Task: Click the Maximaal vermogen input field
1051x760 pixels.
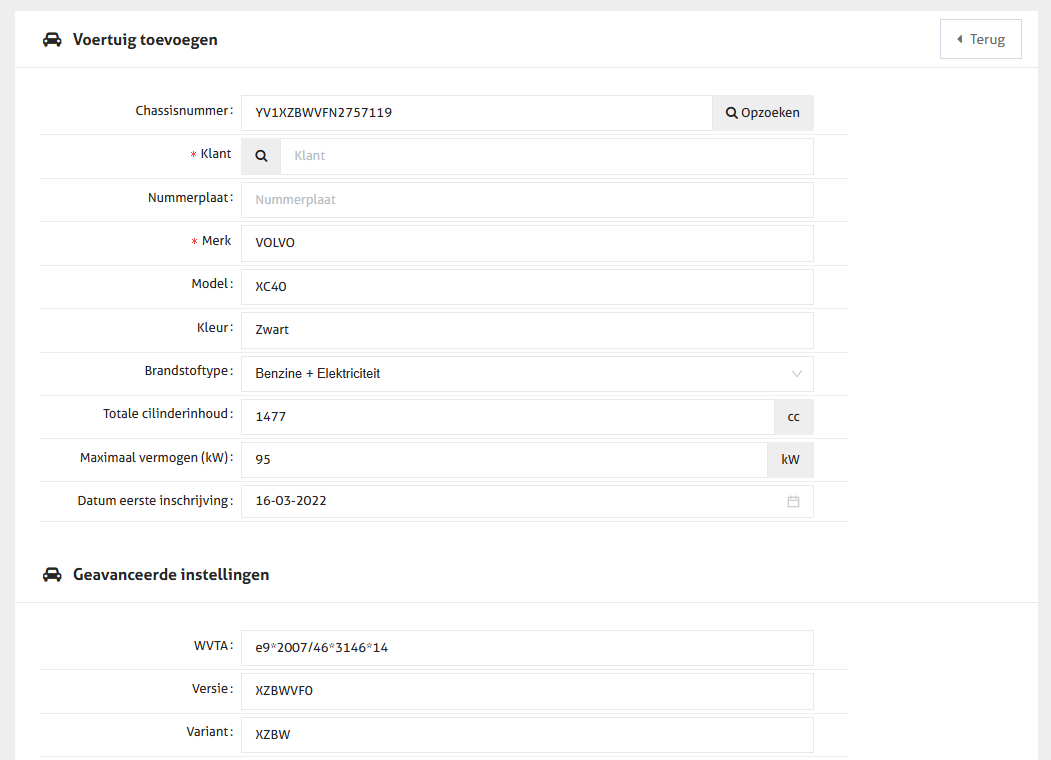Action: (503, 460)
